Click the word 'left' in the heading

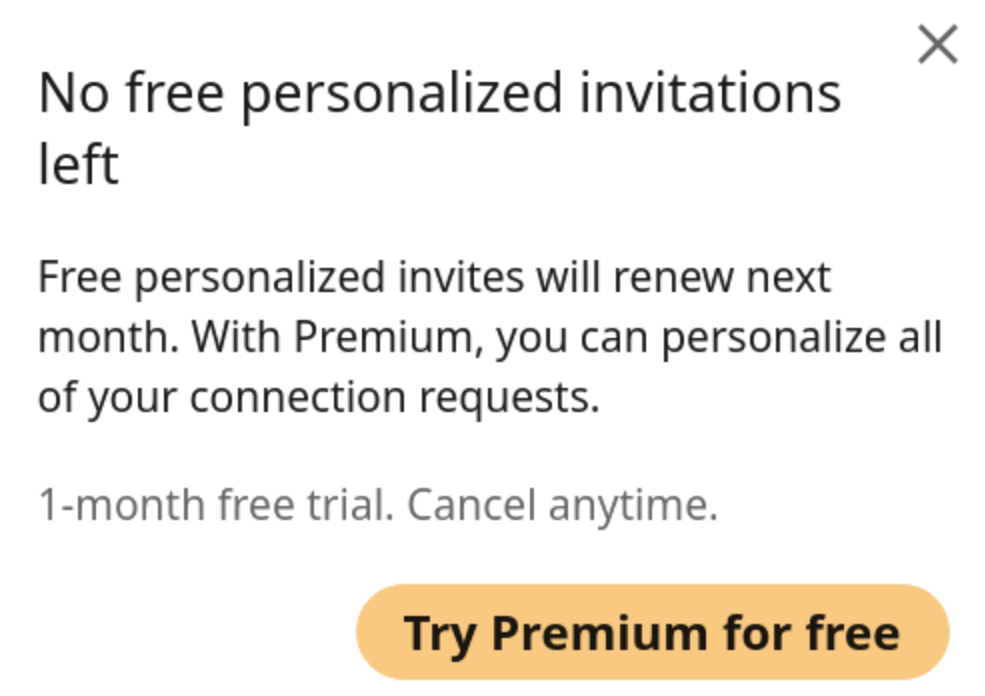pos(78,164)
